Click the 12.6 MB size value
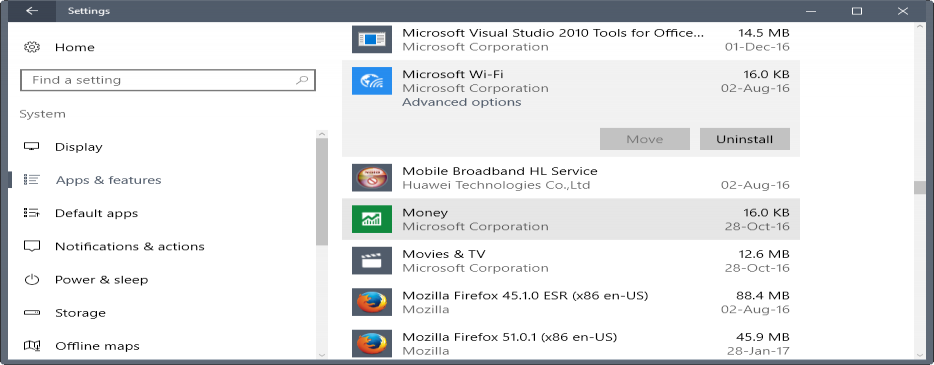This screenshot has width=934, height=365. point(764,254)
